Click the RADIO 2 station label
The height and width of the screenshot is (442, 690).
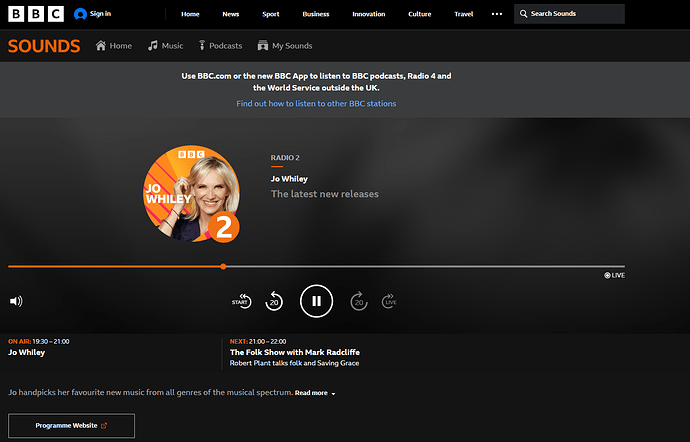pyautogui.click(x=285, y=158)
